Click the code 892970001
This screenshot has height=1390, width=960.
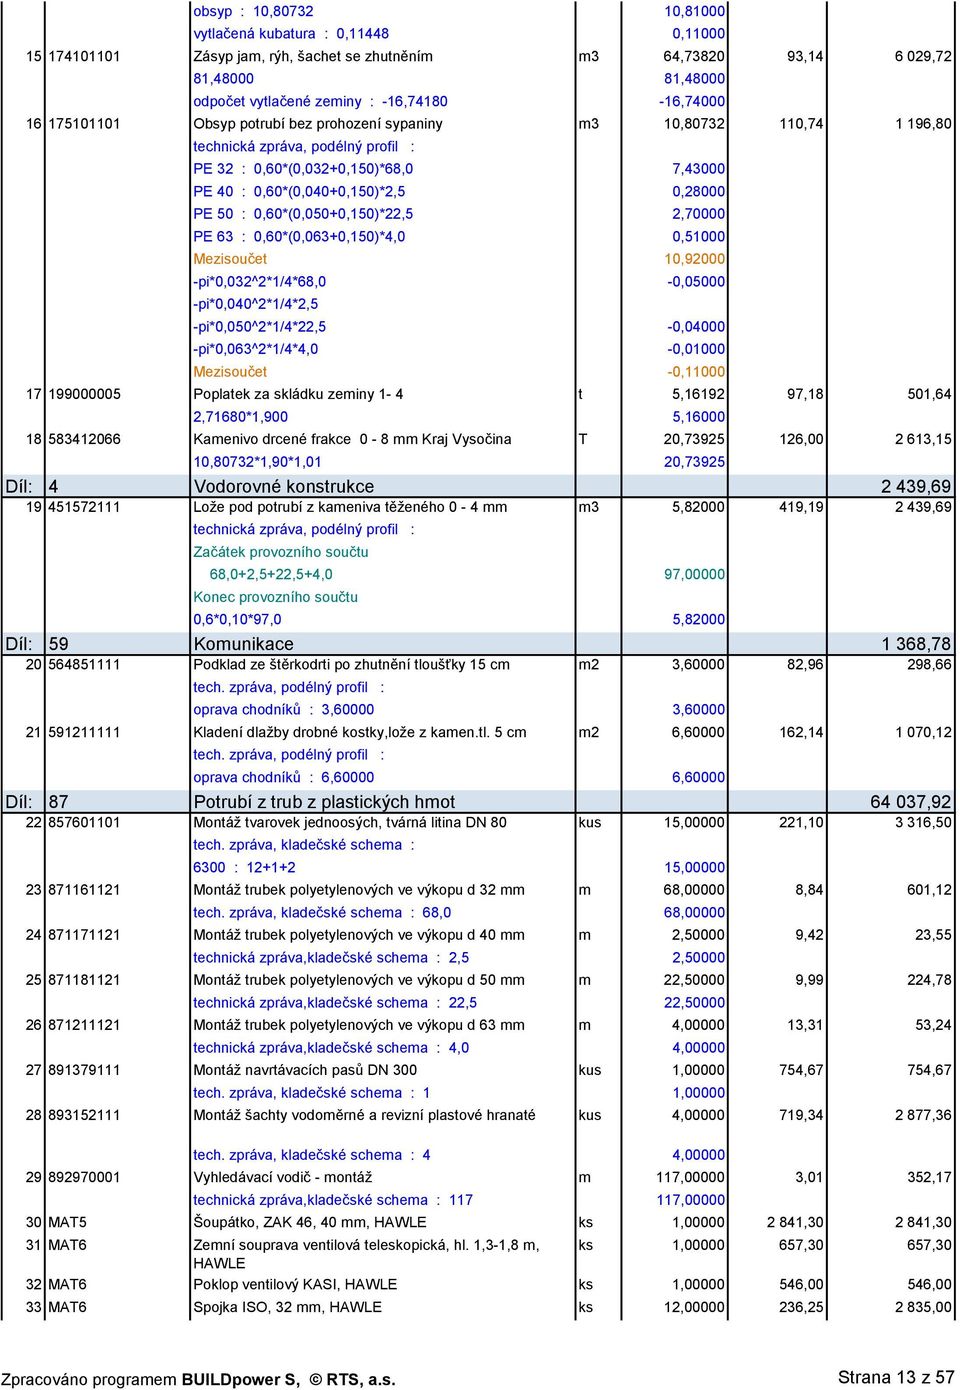(84, 1178)
